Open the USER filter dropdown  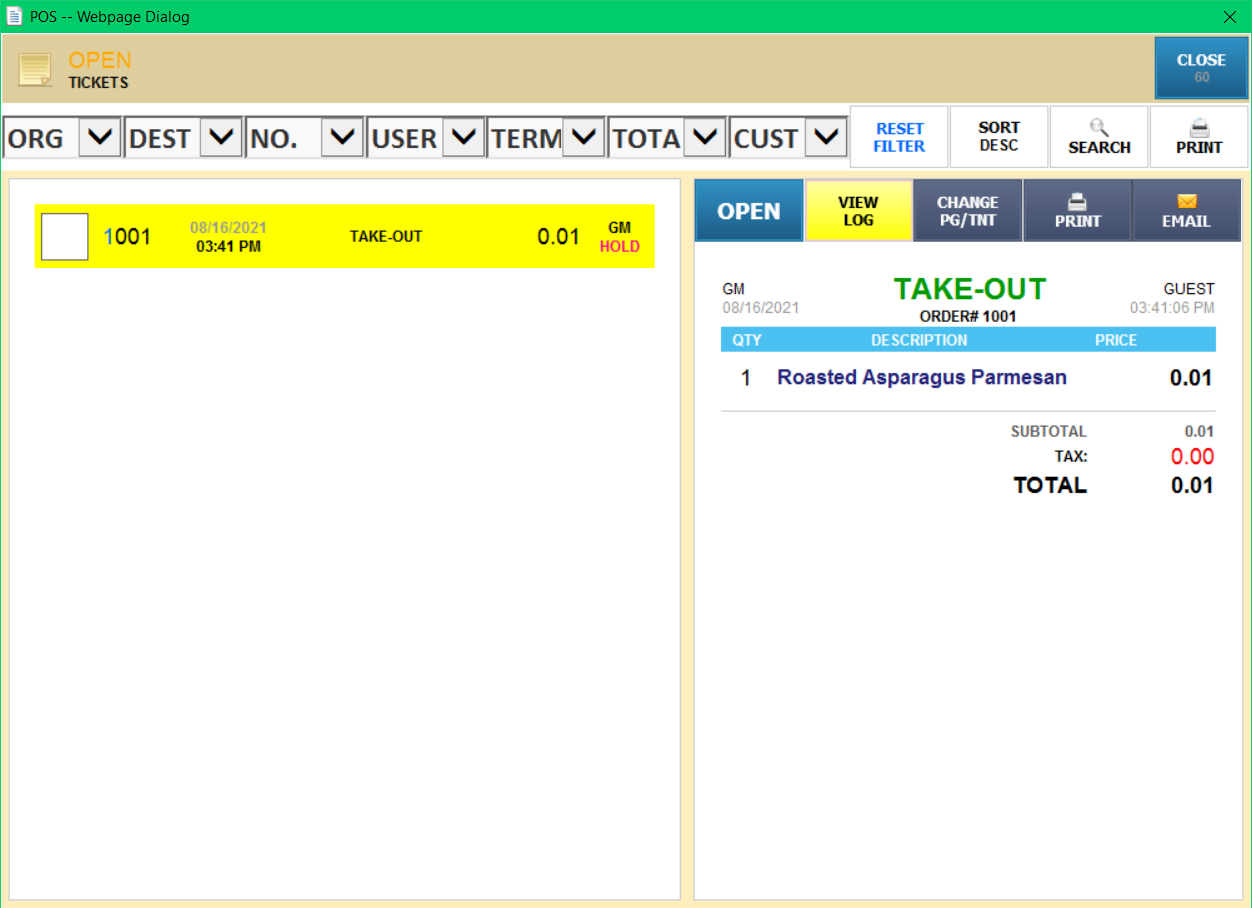[x=463, y=137]
